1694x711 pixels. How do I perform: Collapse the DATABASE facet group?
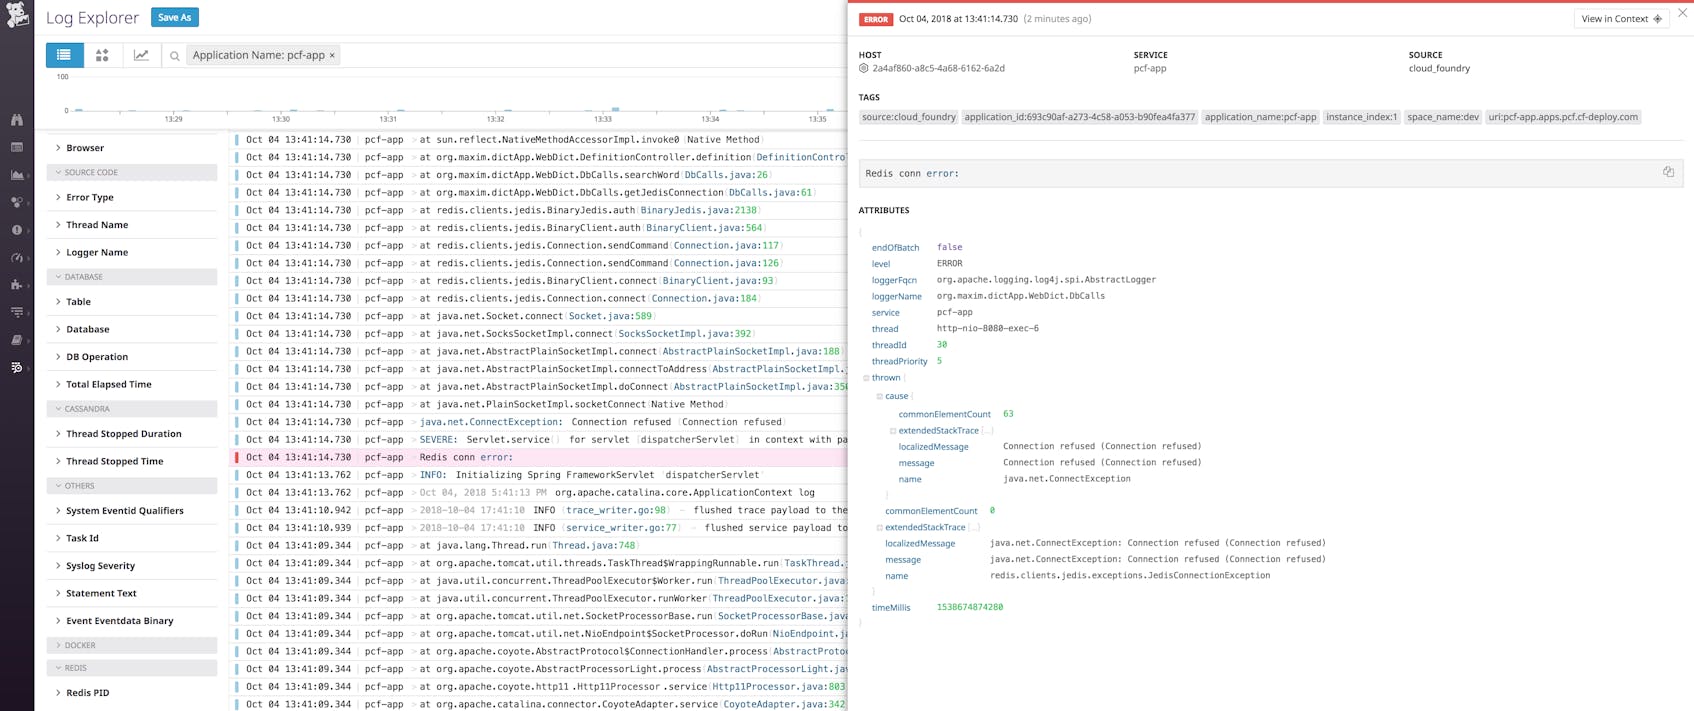pos(131,277)
